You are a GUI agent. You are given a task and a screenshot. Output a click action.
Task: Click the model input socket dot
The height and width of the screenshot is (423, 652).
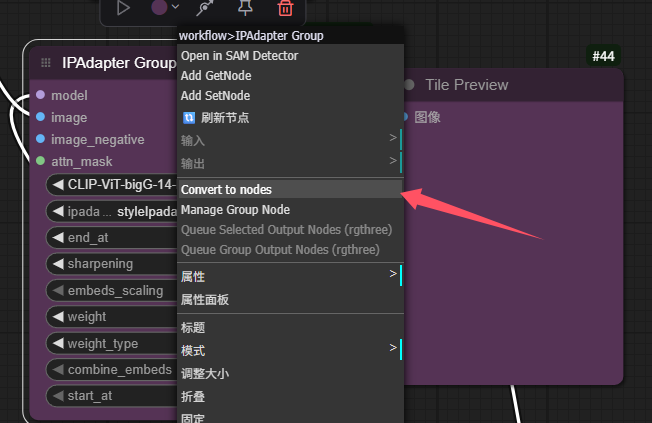click(40, 95)
